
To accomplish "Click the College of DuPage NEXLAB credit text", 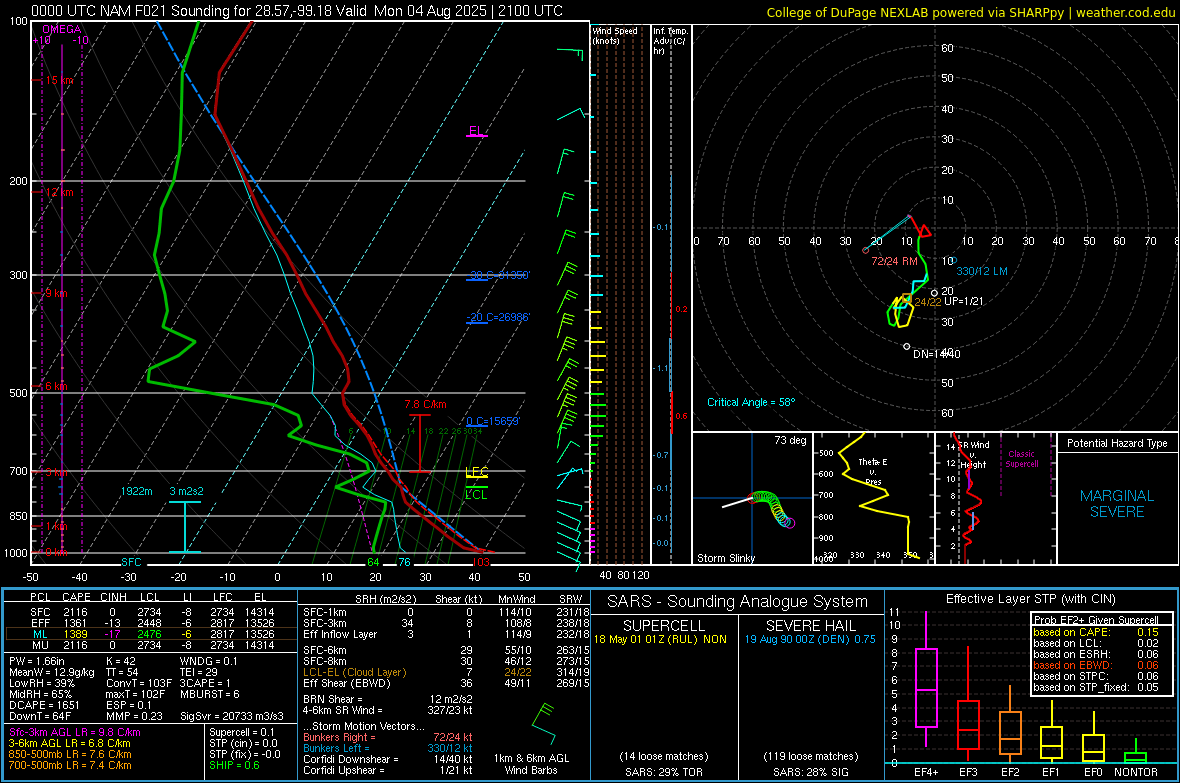I will pos(970,12).
